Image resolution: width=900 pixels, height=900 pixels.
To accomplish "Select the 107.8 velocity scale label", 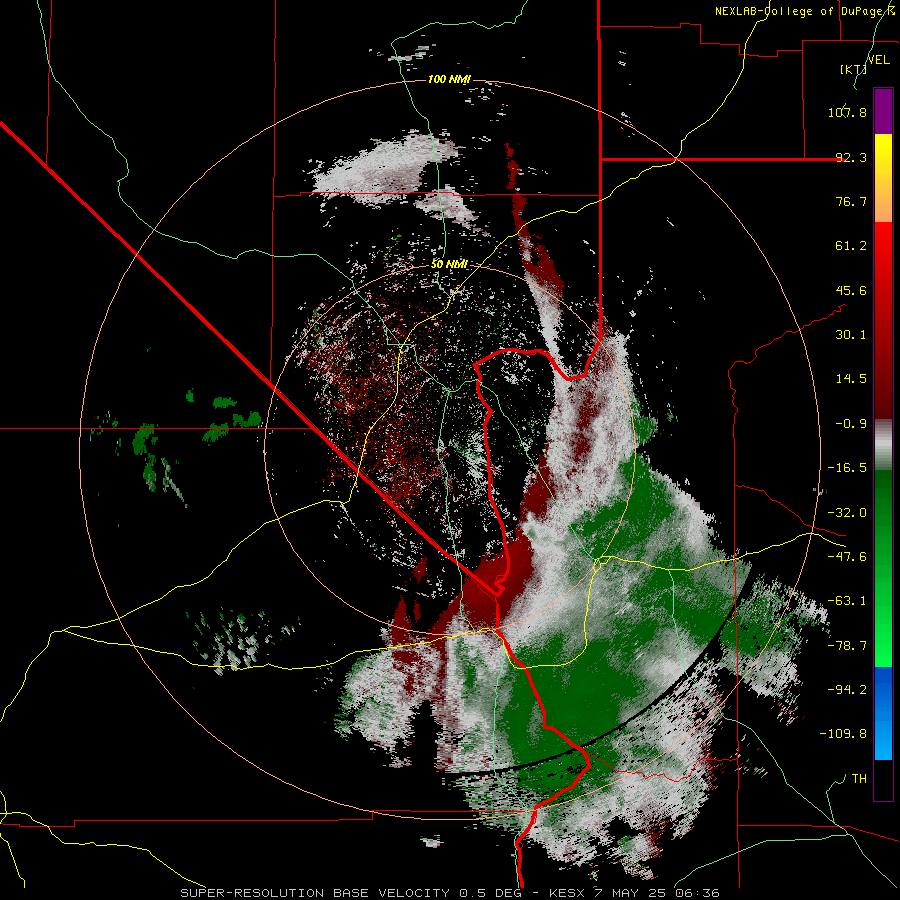I will click(847, 112).
